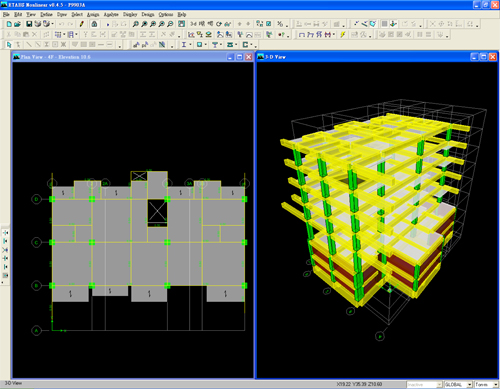Viewport: 500px width, 389px height.
Task: Open the Analyze menu
Action: [x=111, y=14]
